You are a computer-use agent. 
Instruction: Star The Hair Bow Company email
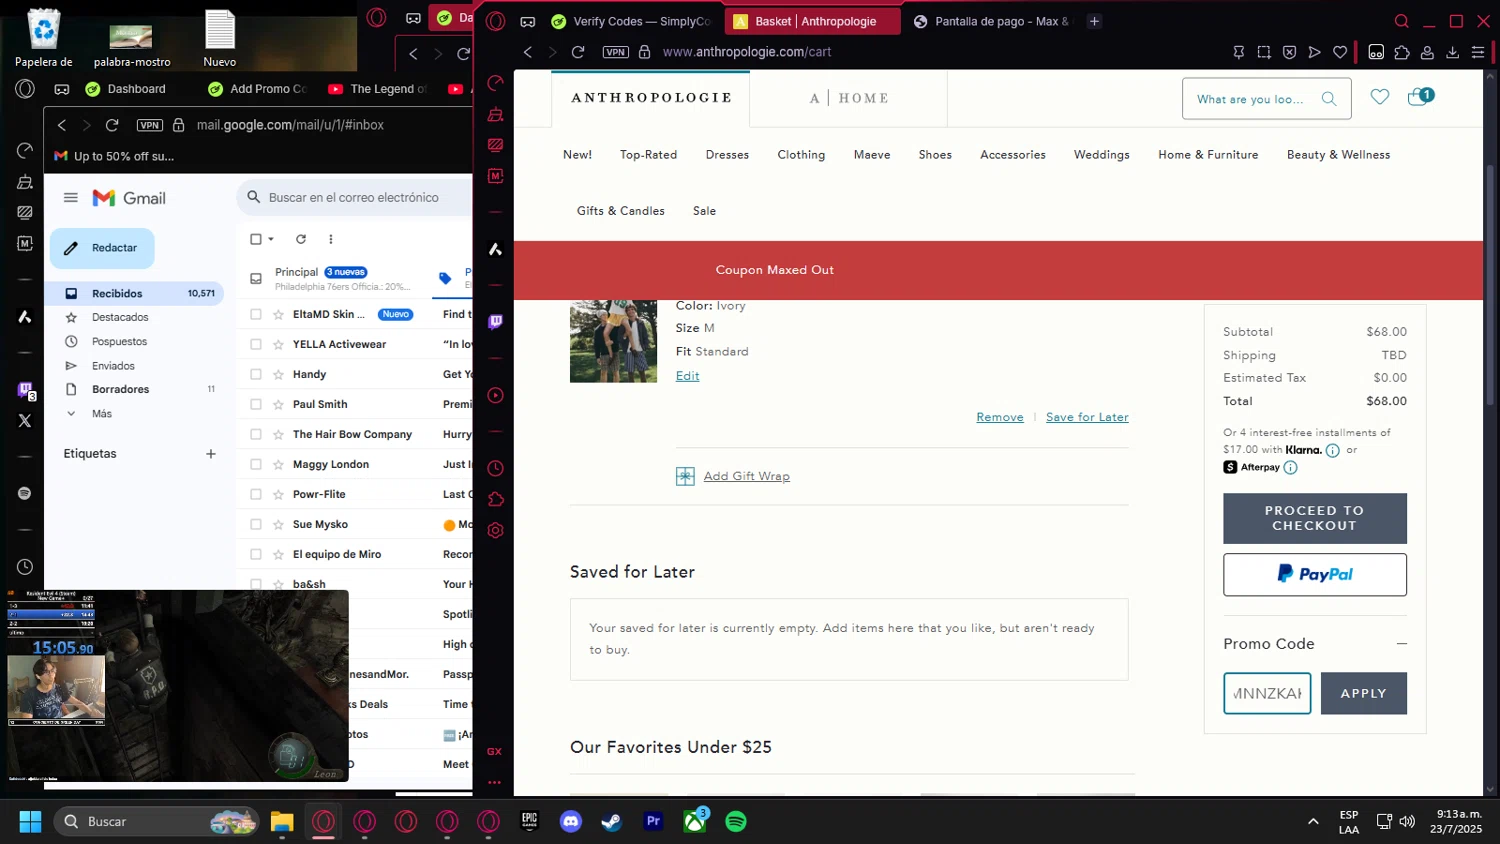click(x=279, y=434)
